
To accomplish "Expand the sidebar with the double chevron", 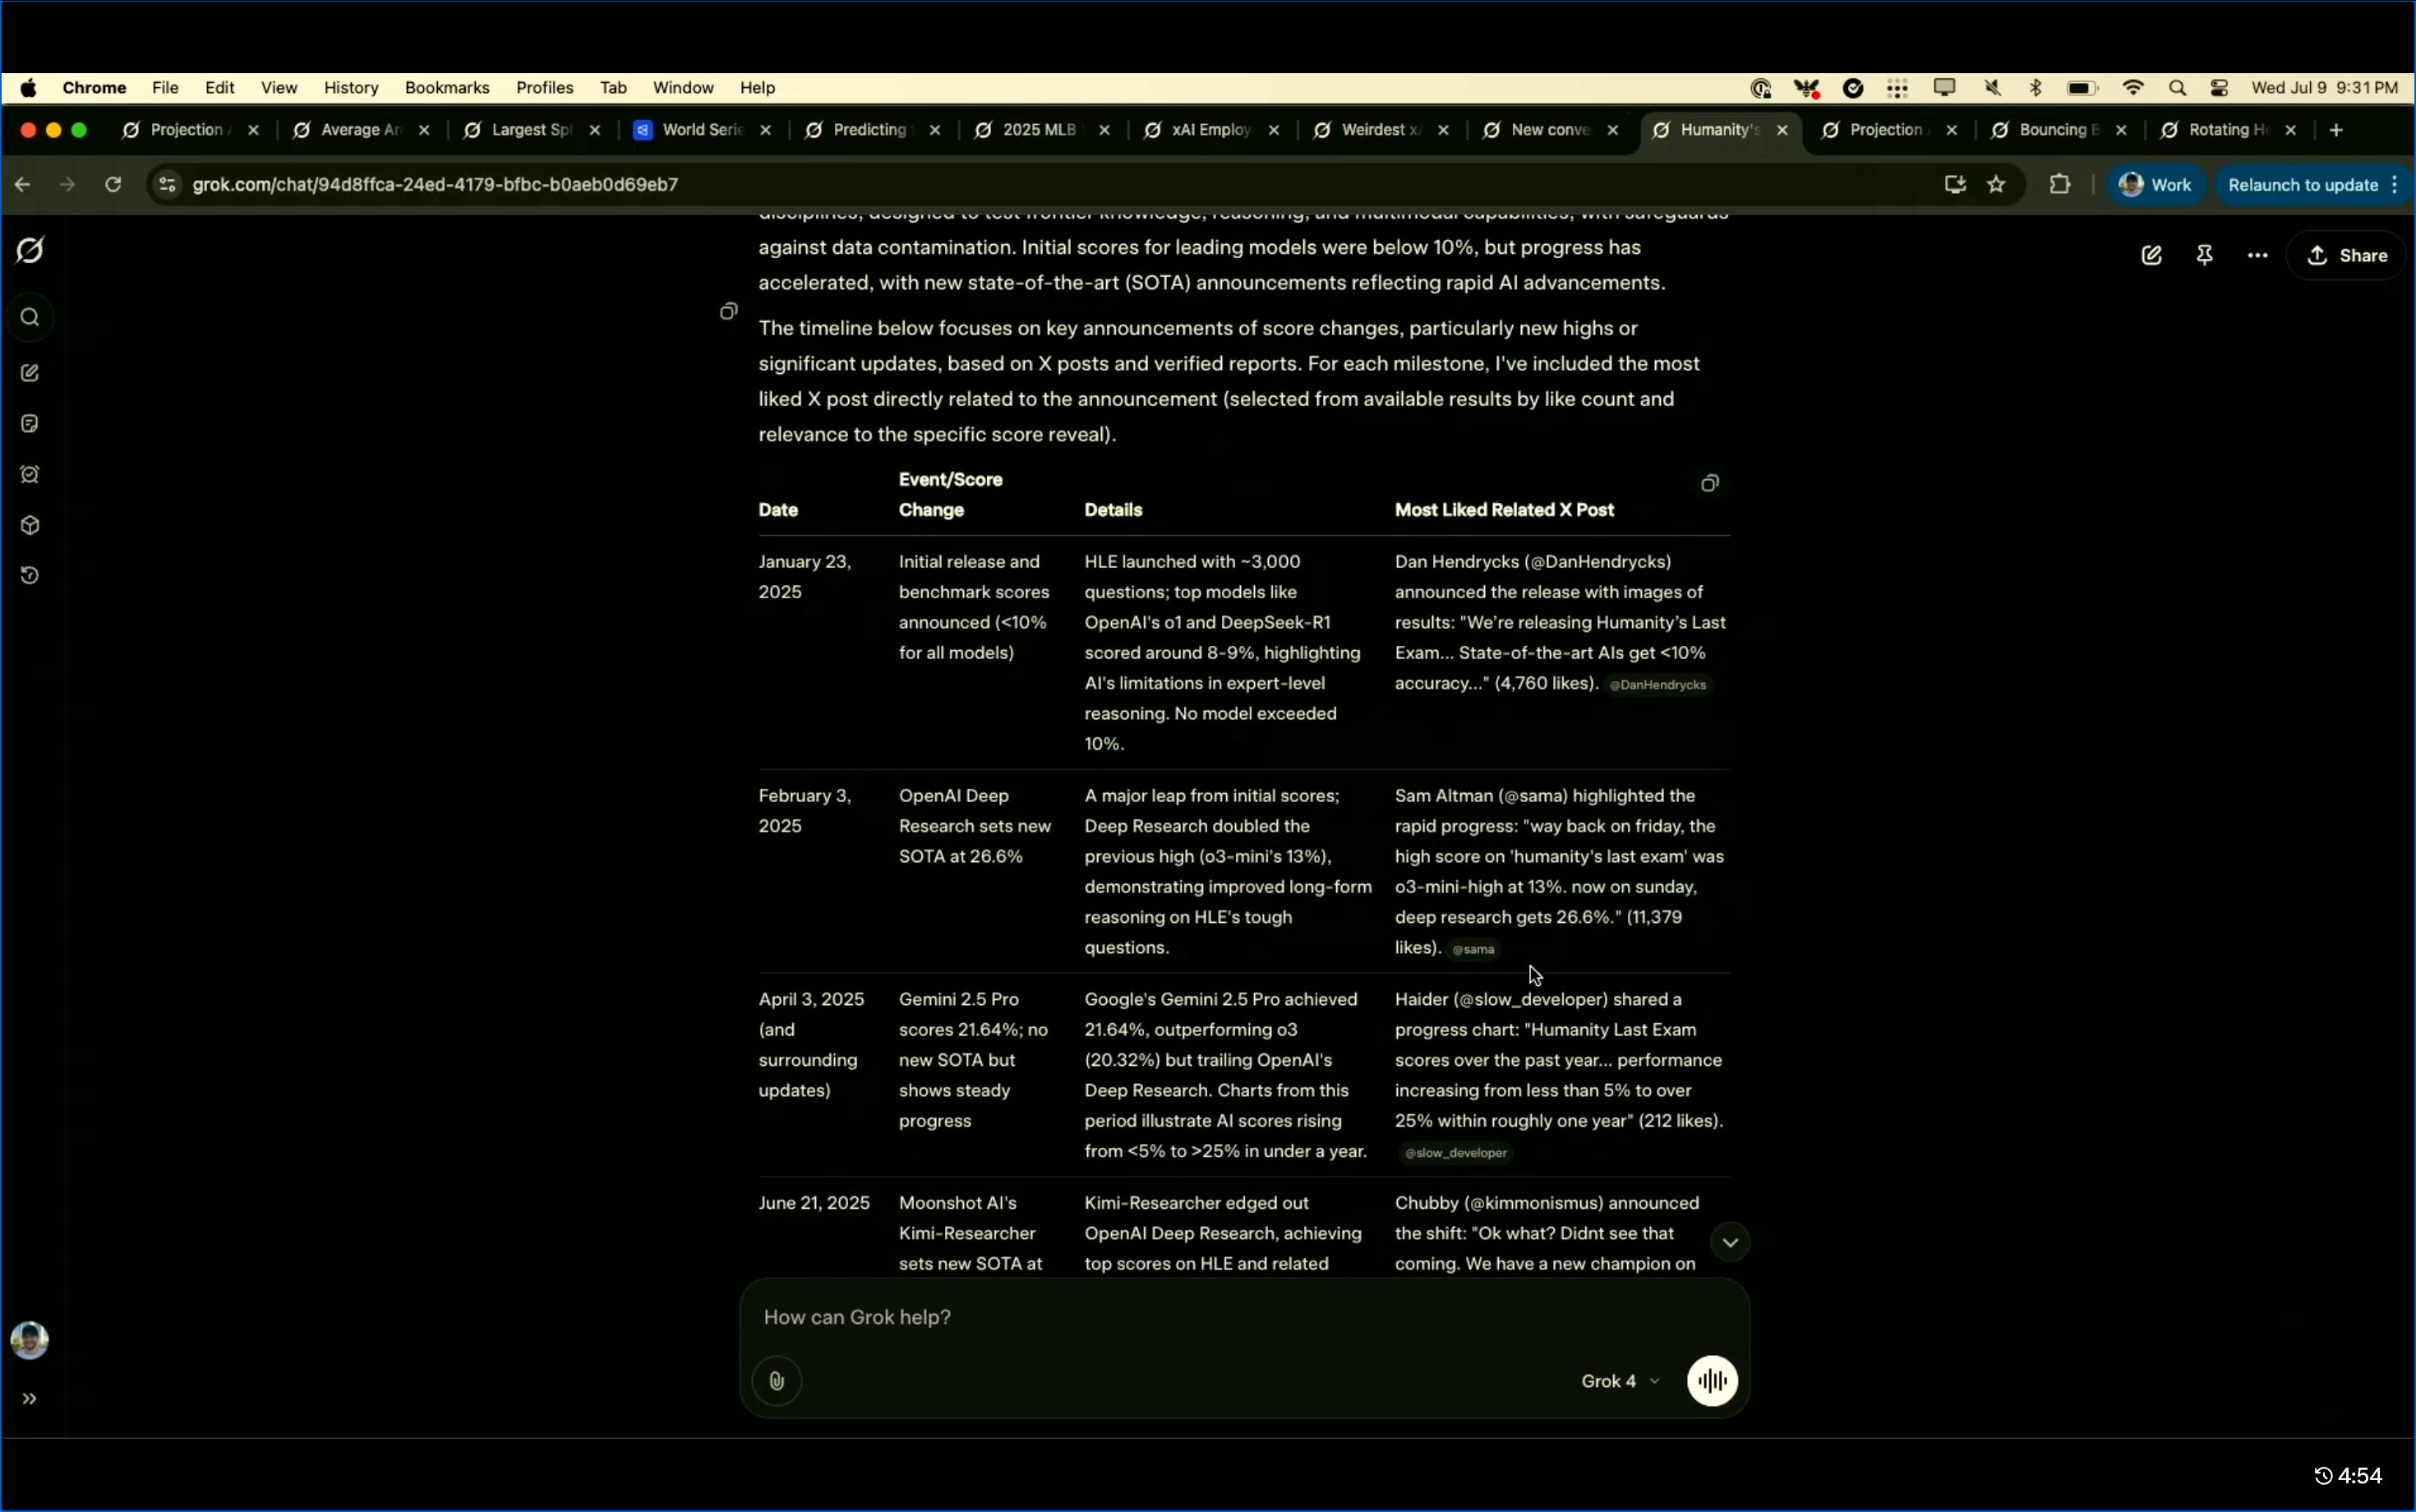I will [x=30, y=1399].
